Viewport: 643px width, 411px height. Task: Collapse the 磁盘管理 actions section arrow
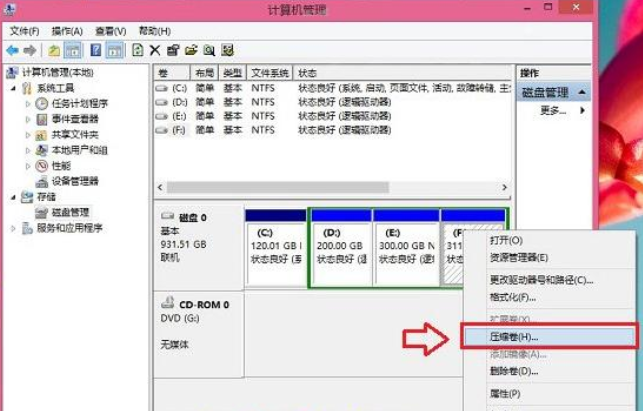[581, 92]
